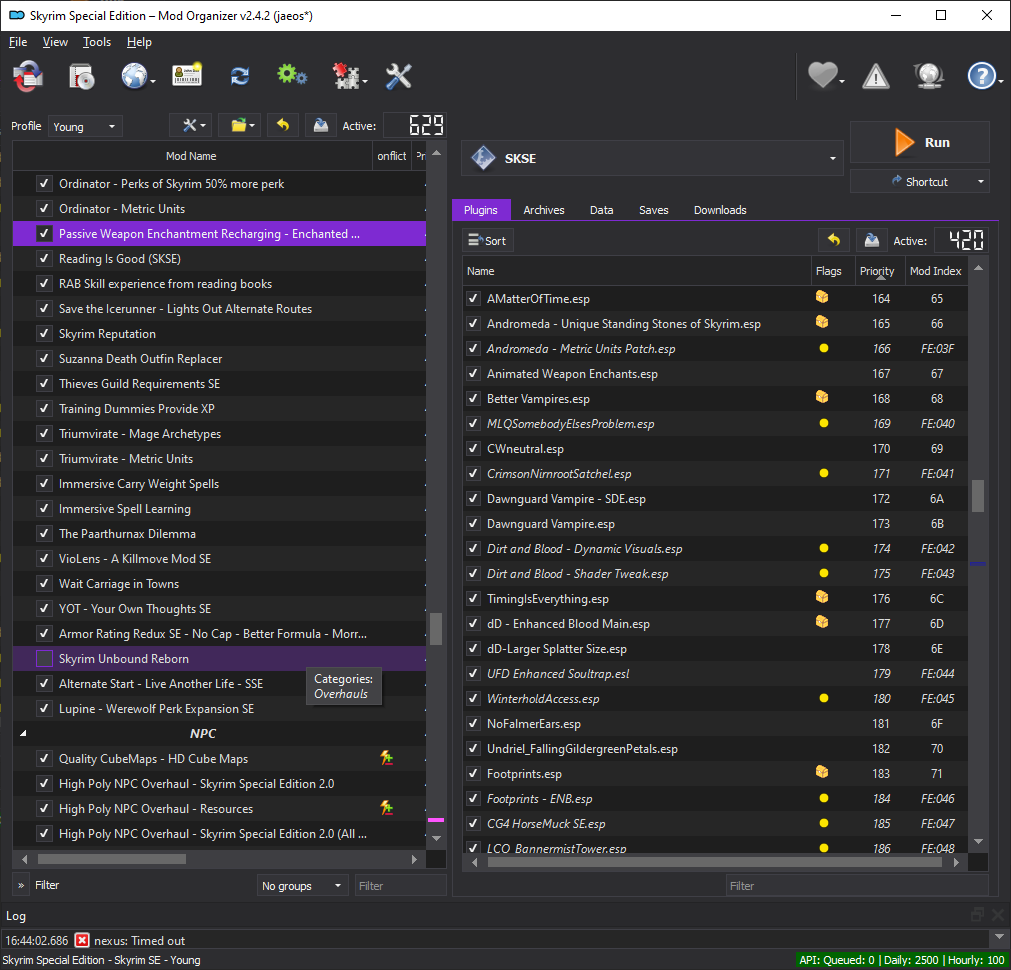The width and height of the screenshot is (1011, 970).
Task: Click archive flag icon for Better Vampires.esp
Action: point(822,397)
